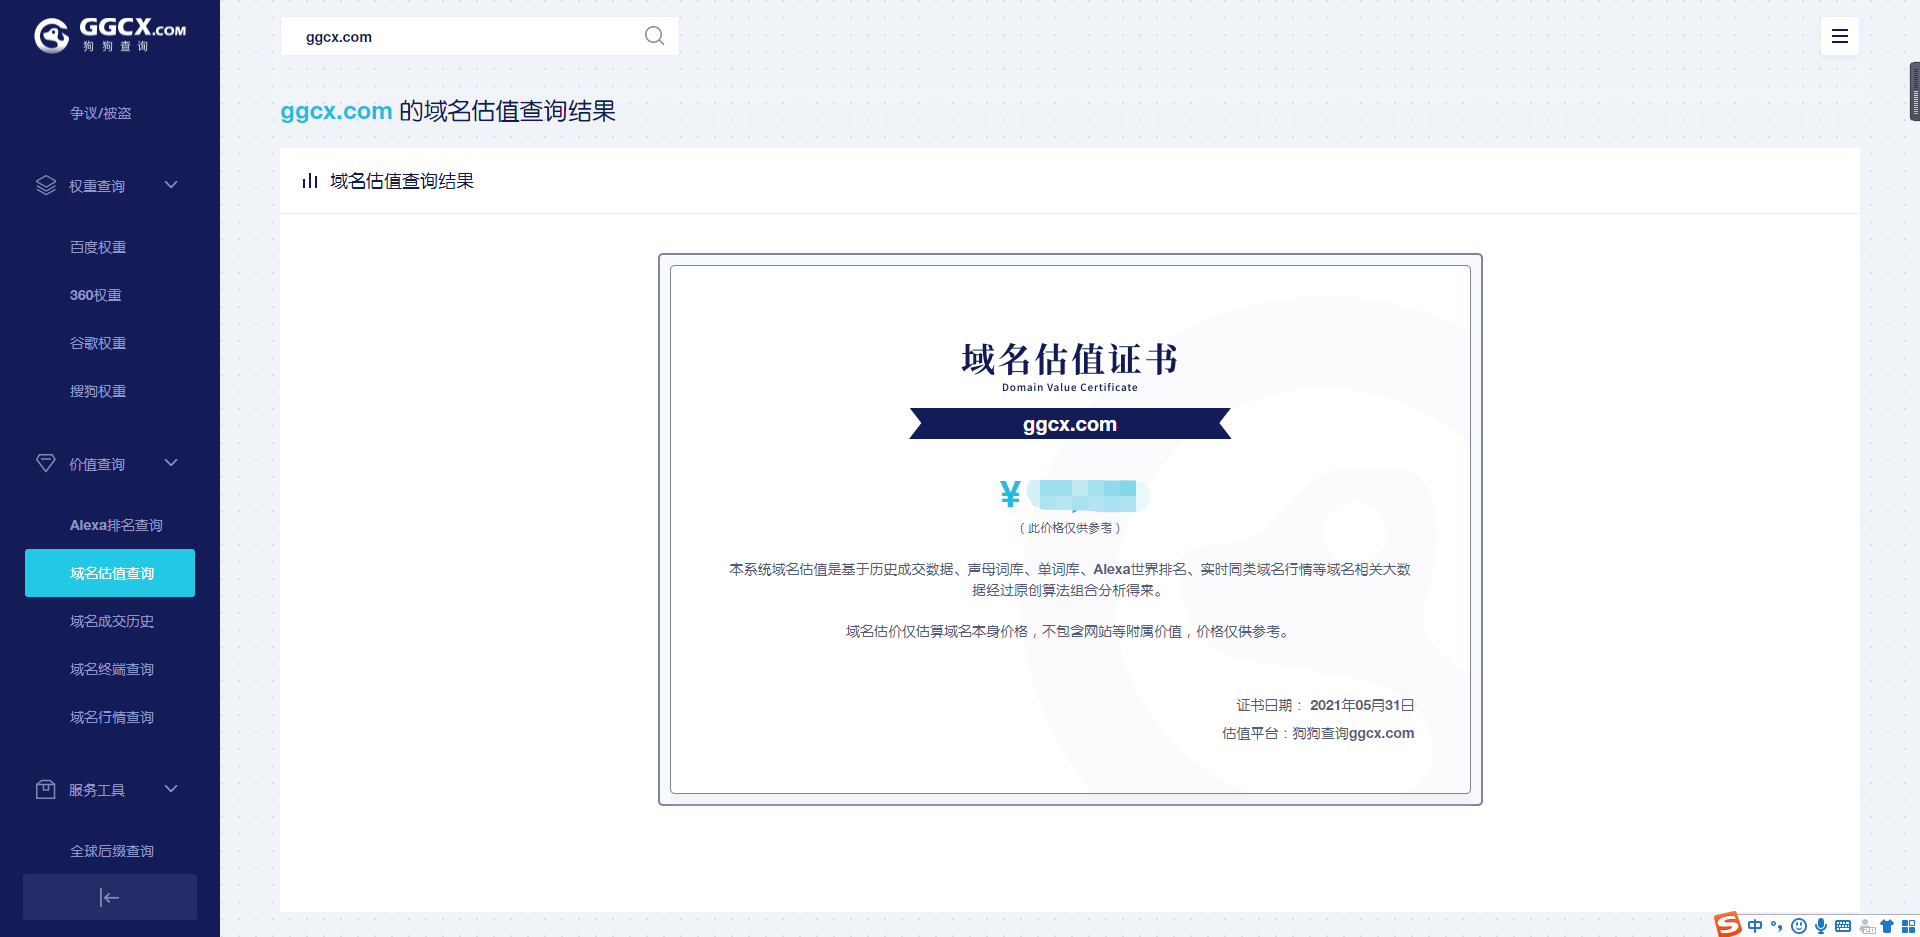Open the Sogou emoji smiley panel

[x=1799, y=926]
